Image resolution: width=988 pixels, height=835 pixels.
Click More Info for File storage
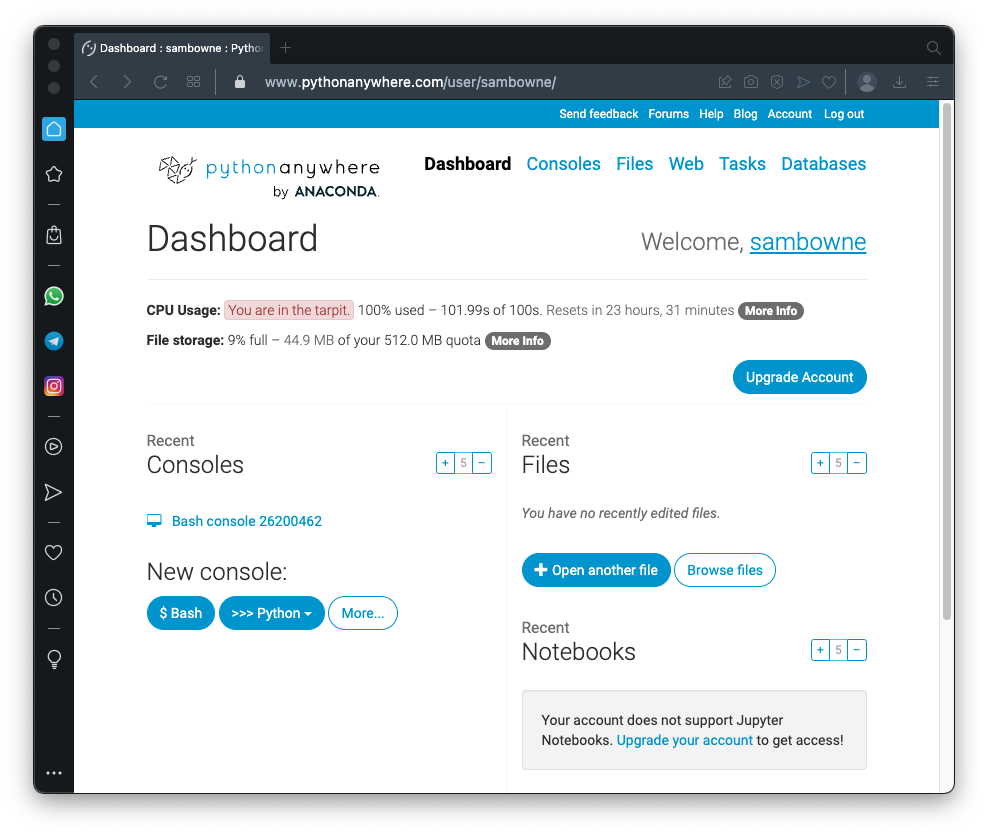[517, 341]
